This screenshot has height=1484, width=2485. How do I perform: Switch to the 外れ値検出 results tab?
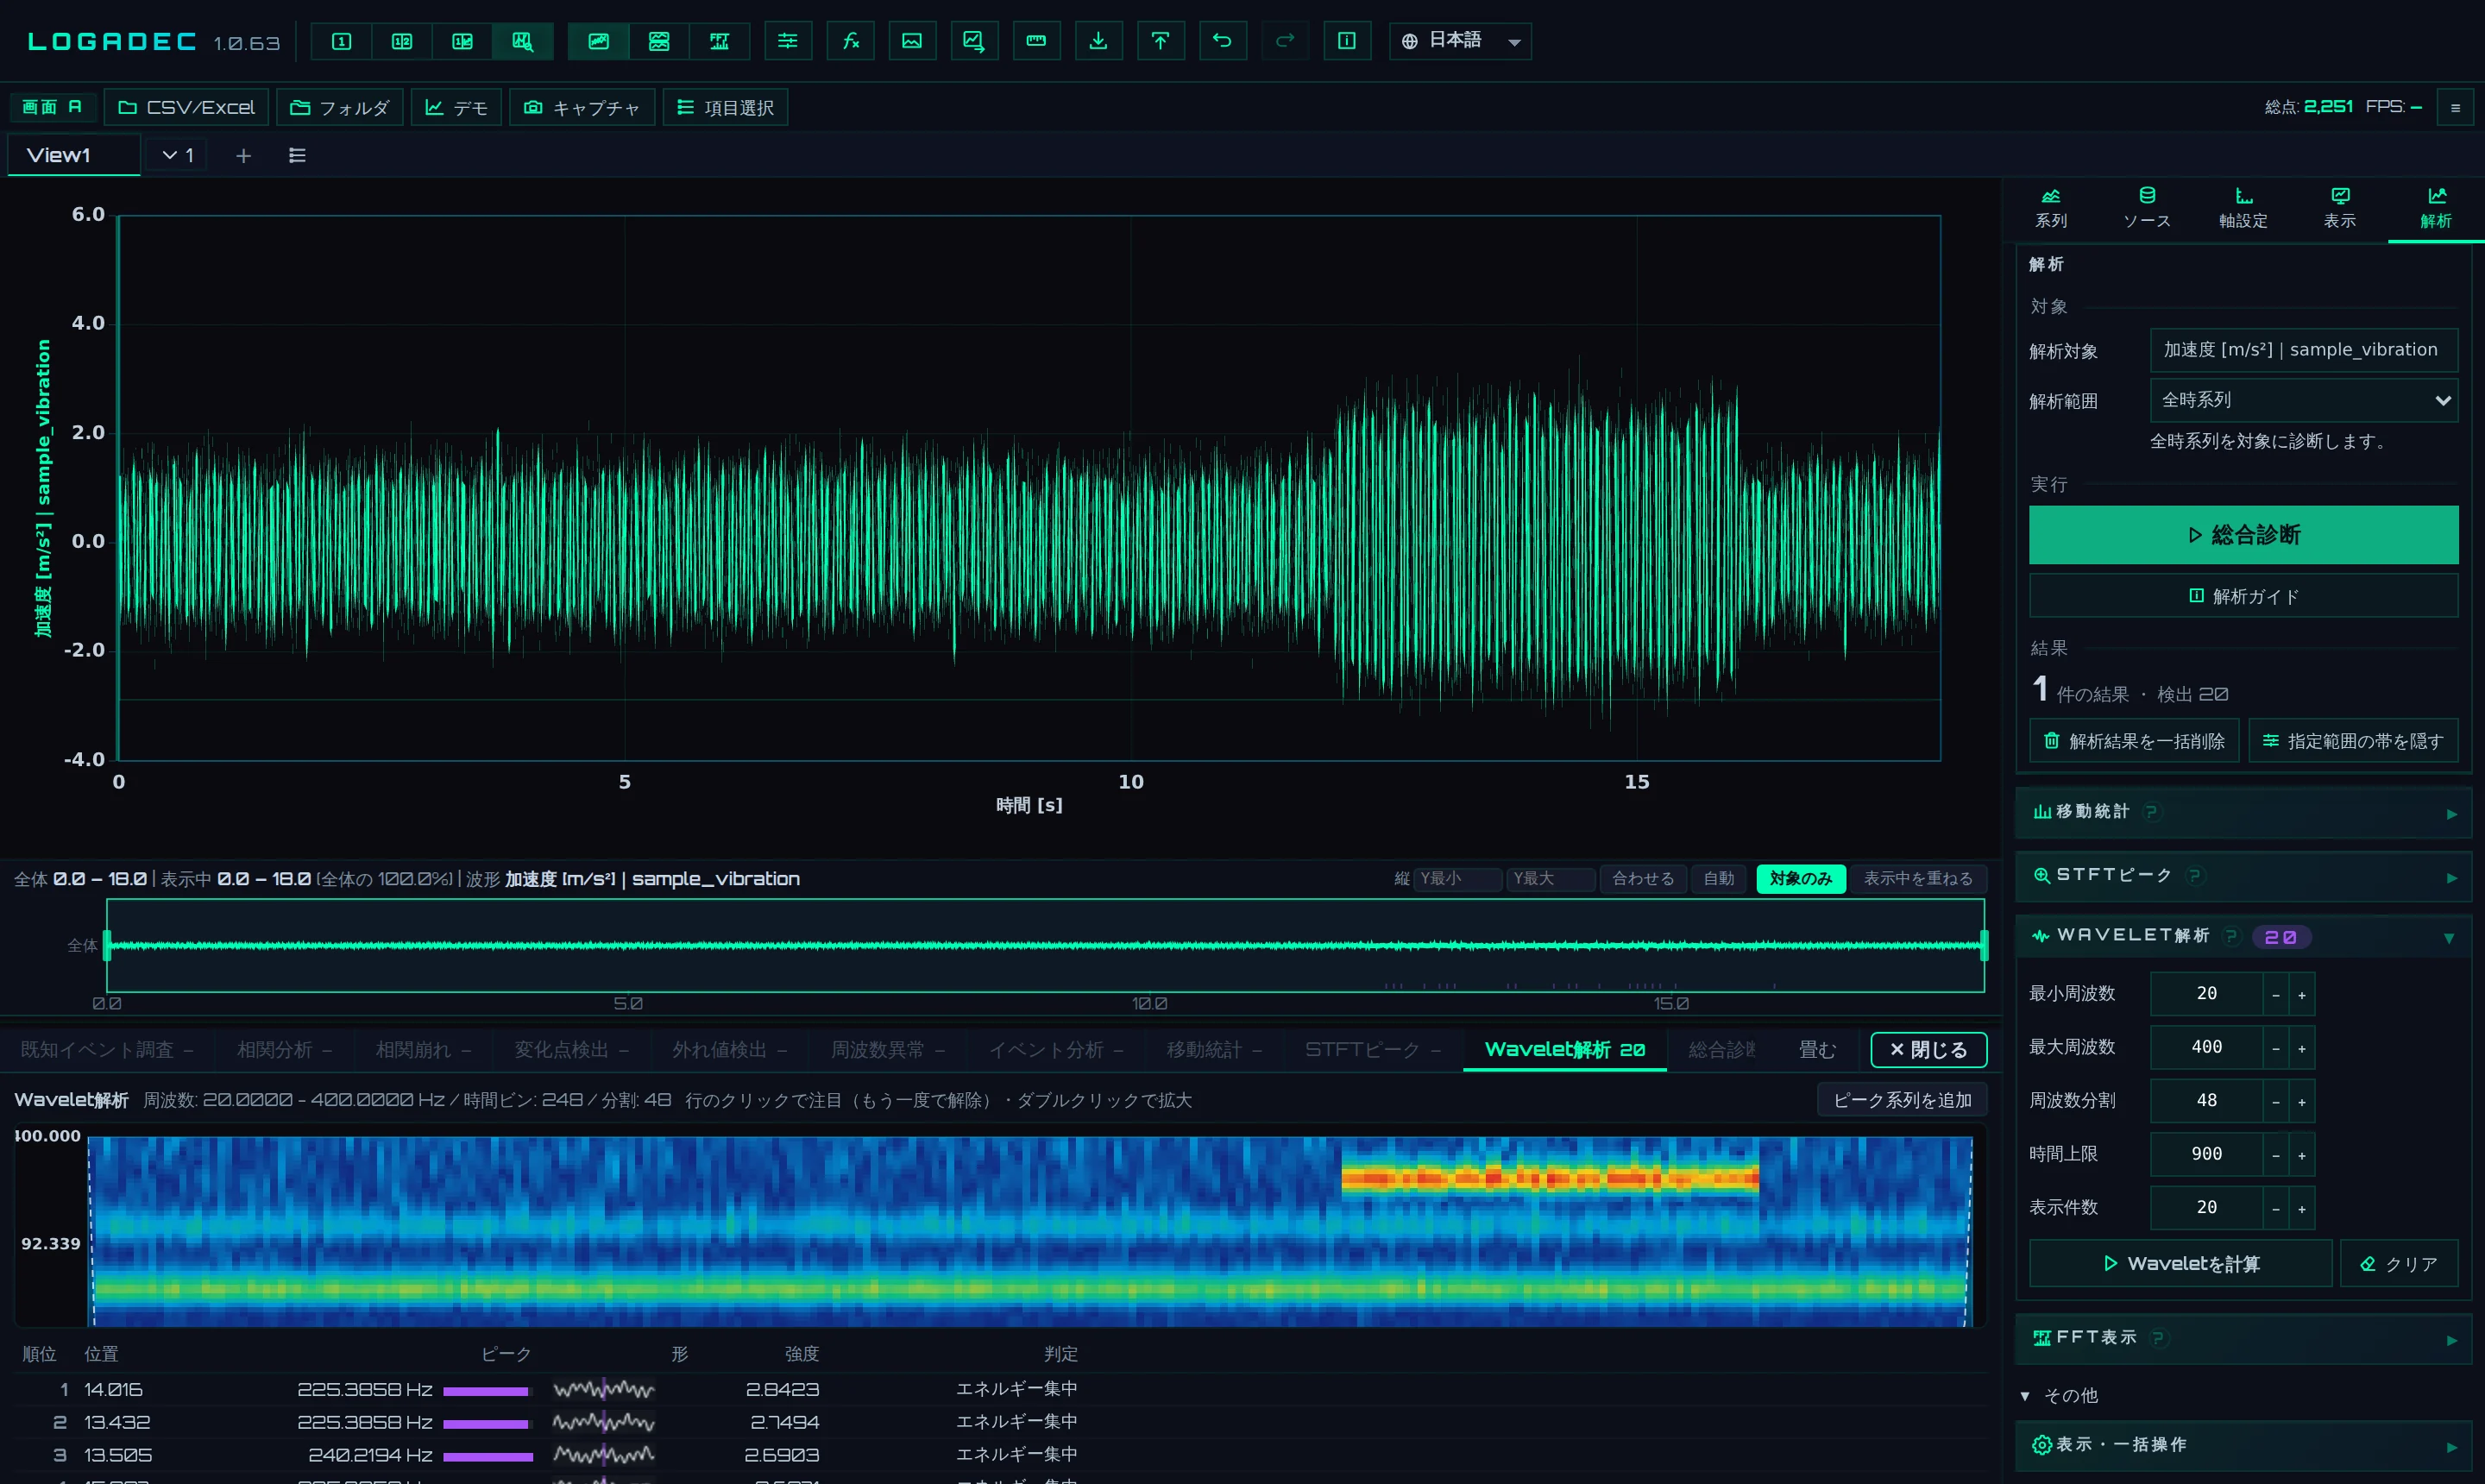729,1050
